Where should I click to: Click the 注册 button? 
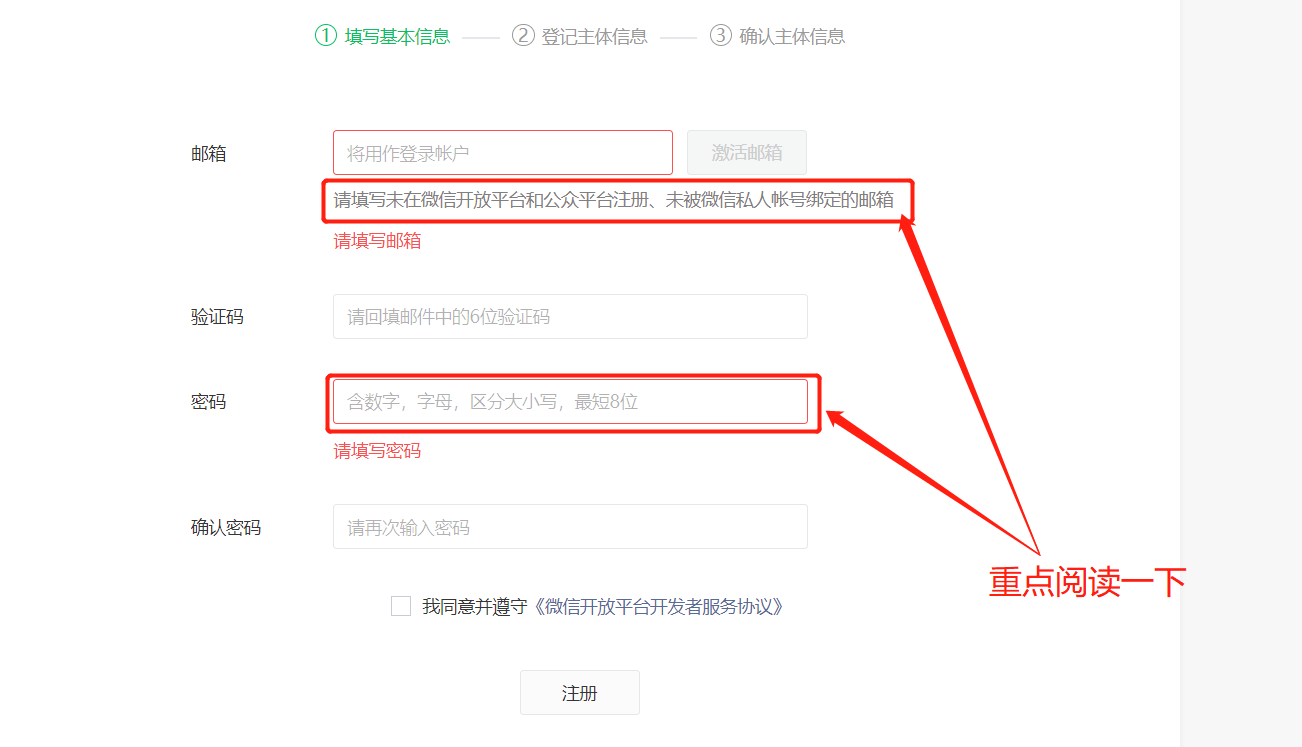(580, 693)
